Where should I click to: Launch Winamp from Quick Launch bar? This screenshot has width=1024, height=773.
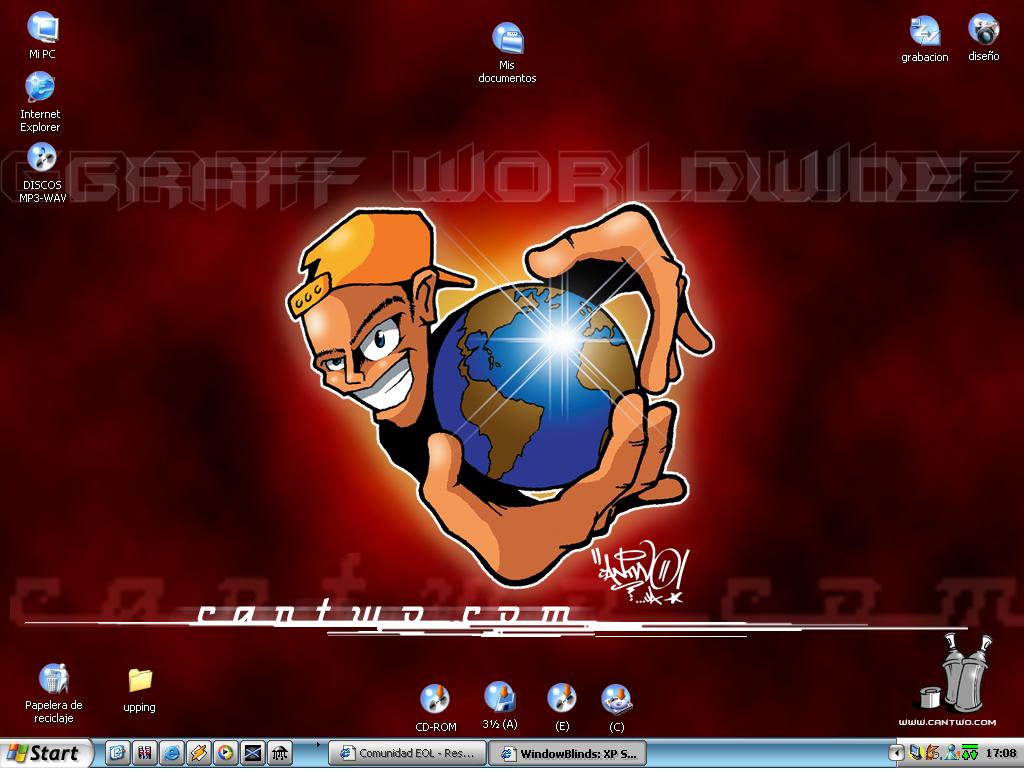pos(199,753)
